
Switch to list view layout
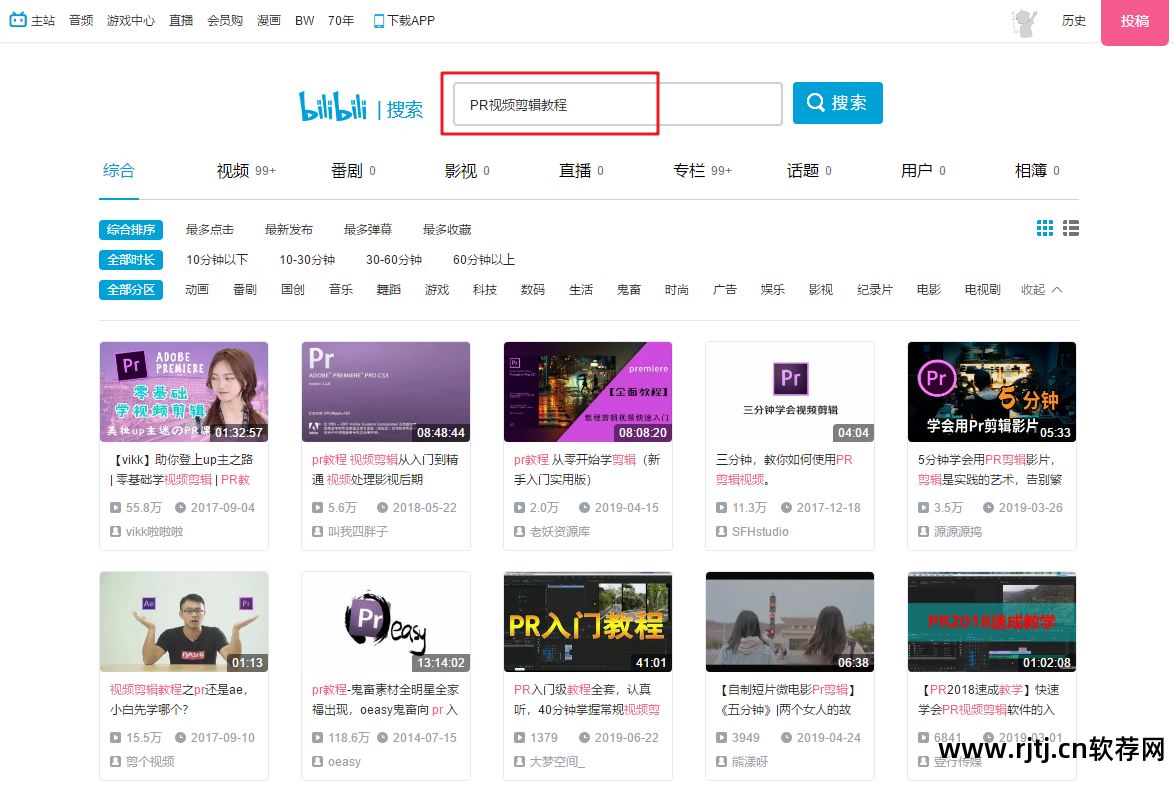(1070, 228)
